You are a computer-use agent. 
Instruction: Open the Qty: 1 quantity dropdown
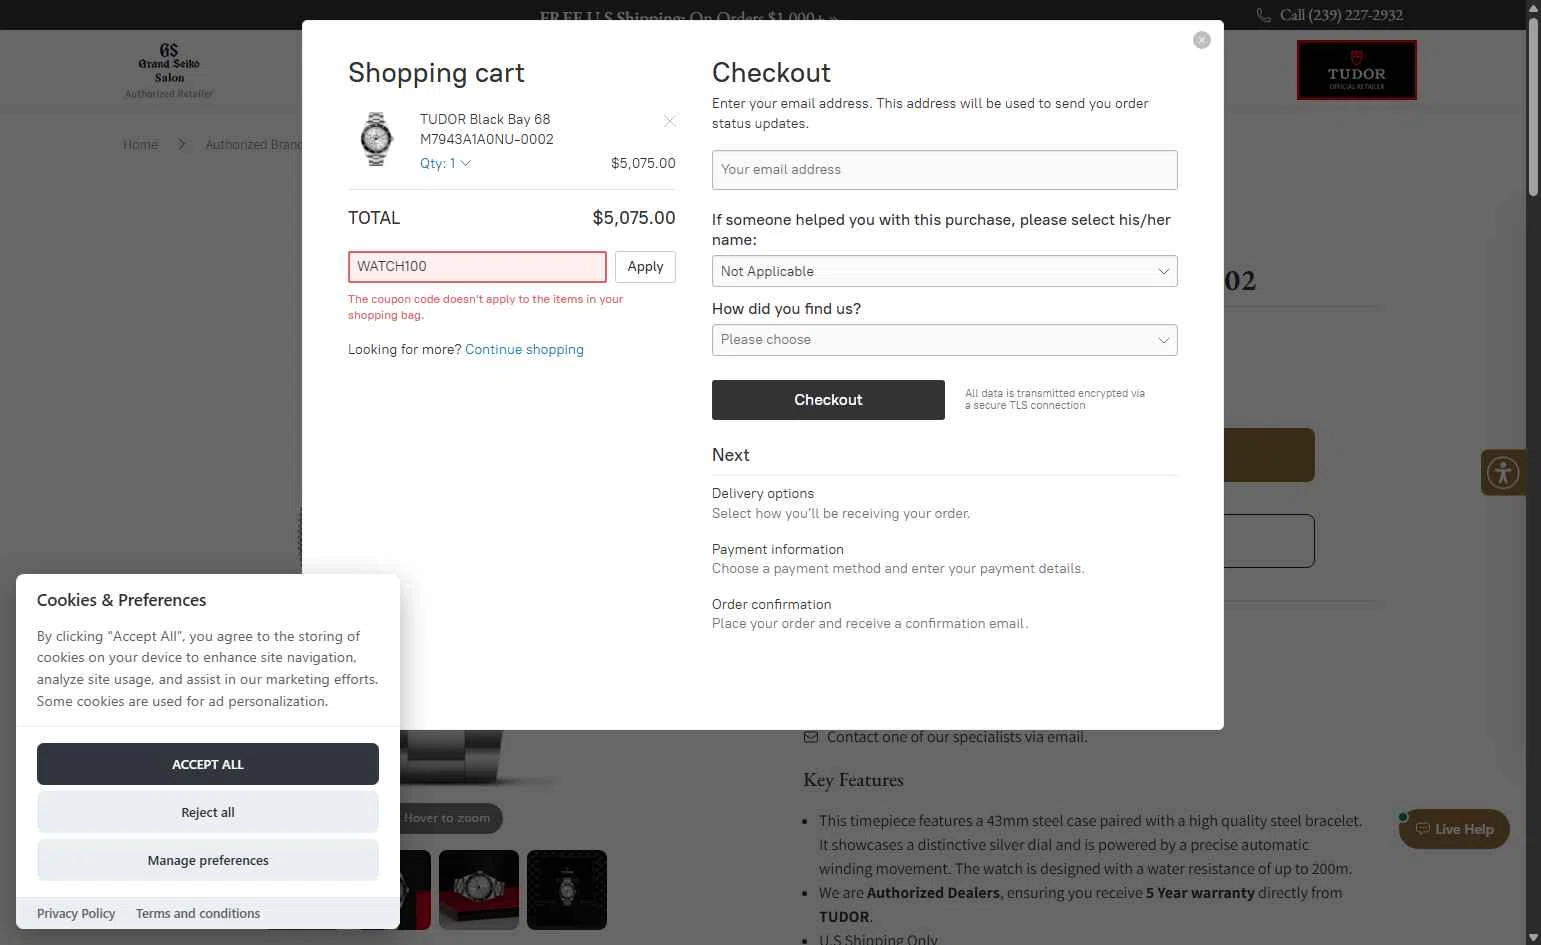[445, 163]
